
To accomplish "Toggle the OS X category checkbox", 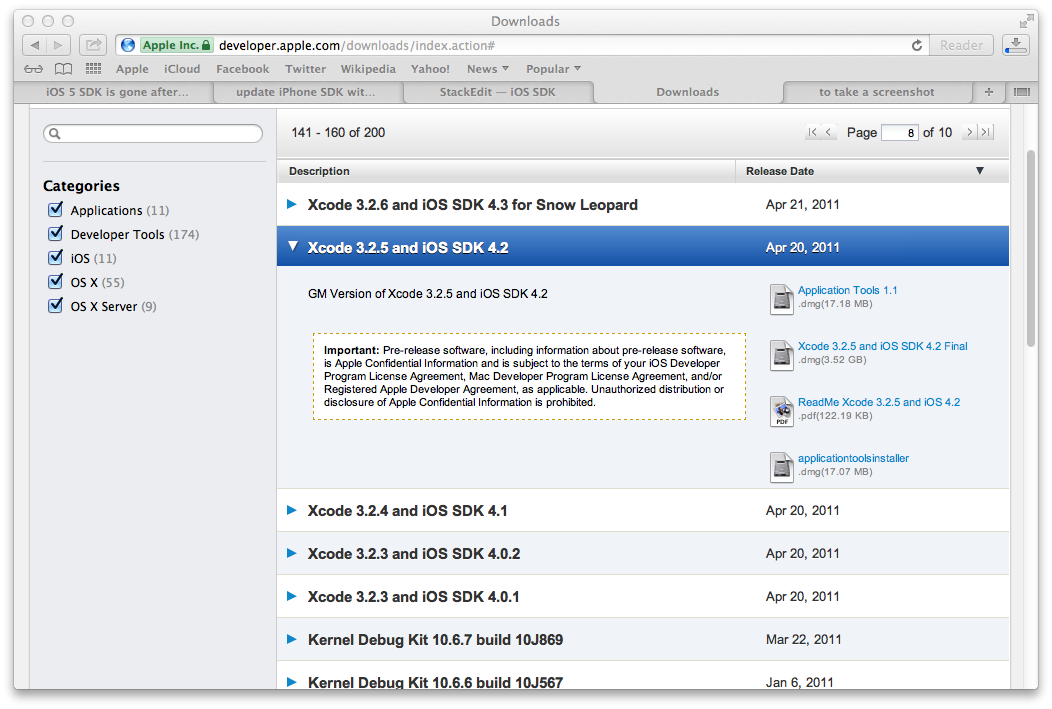I will coord(55,281).
